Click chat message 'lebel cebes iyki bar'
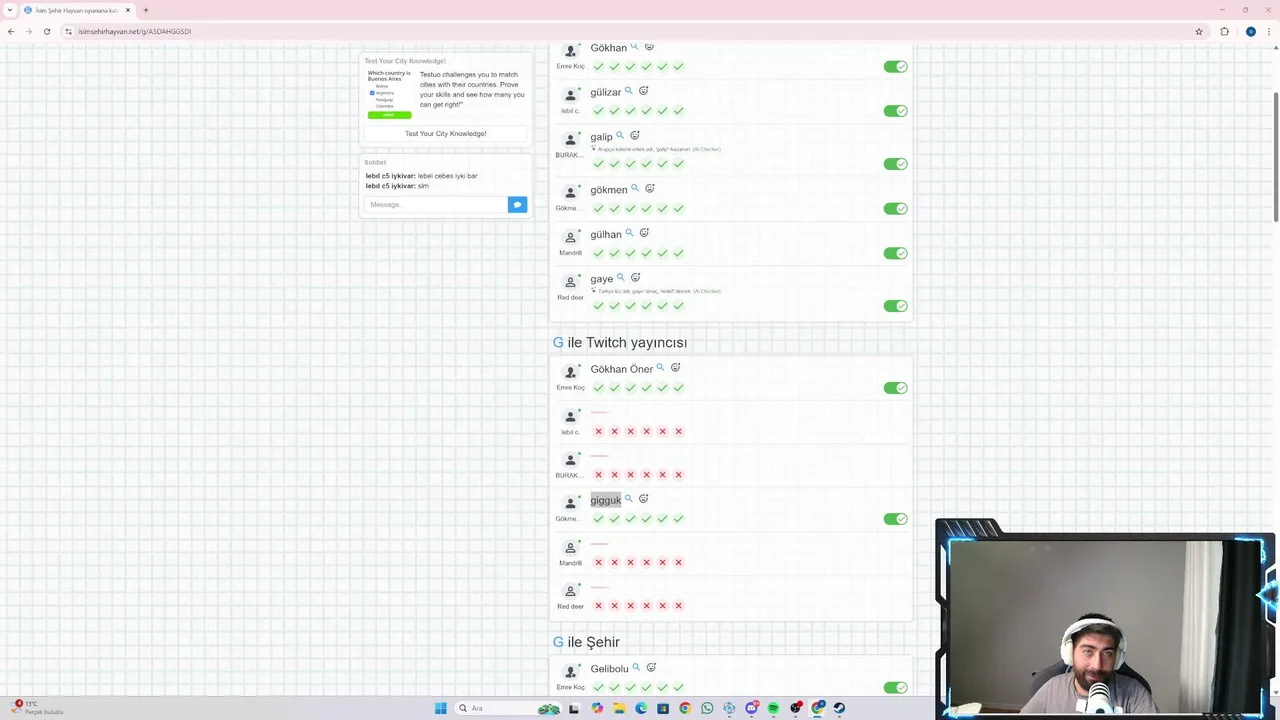 tap(447, 176)
